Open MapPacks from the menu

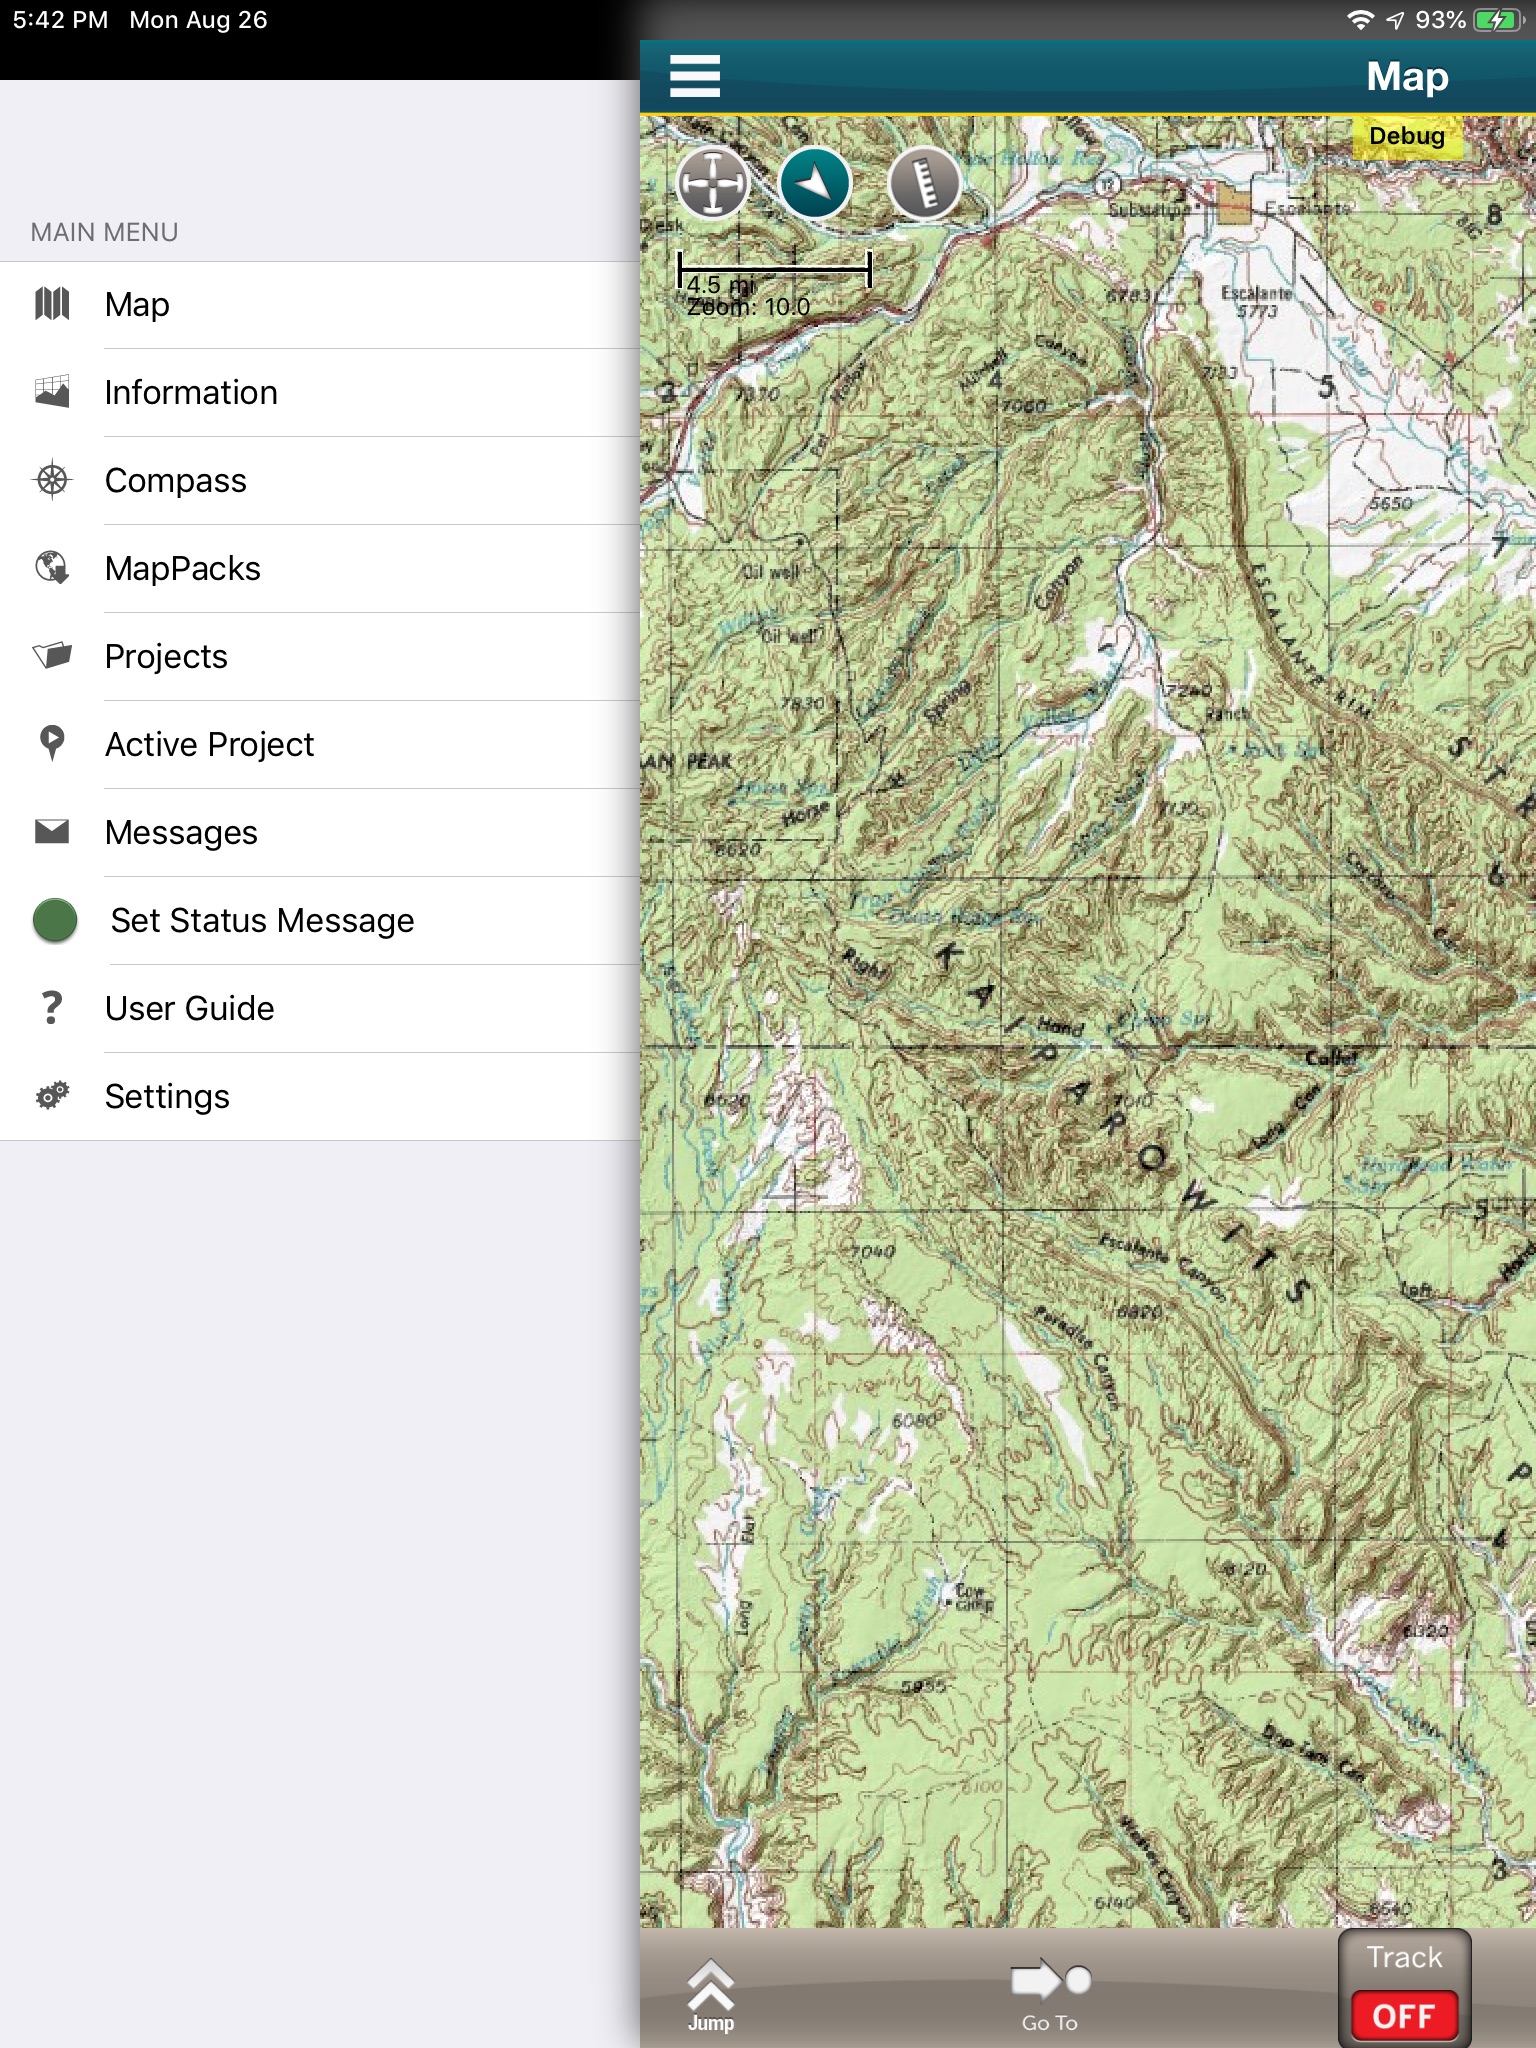tap(320, 569)
